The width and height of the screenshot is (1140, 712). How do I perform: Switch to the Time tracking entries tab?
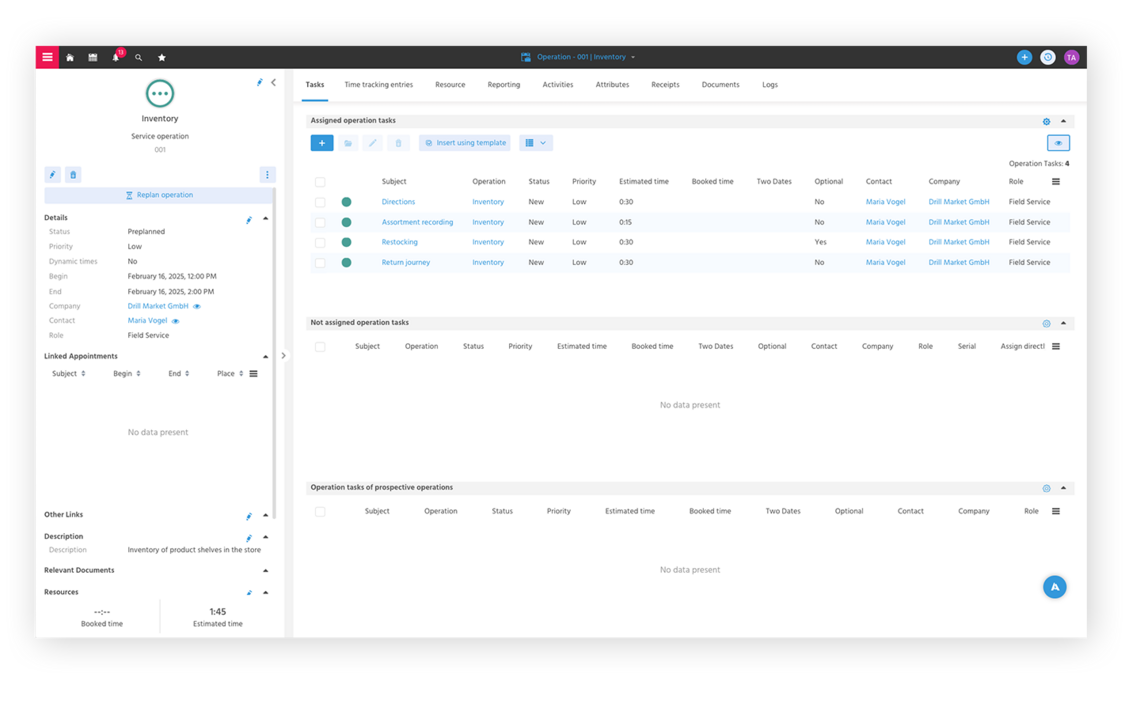[x=378, y=85]
